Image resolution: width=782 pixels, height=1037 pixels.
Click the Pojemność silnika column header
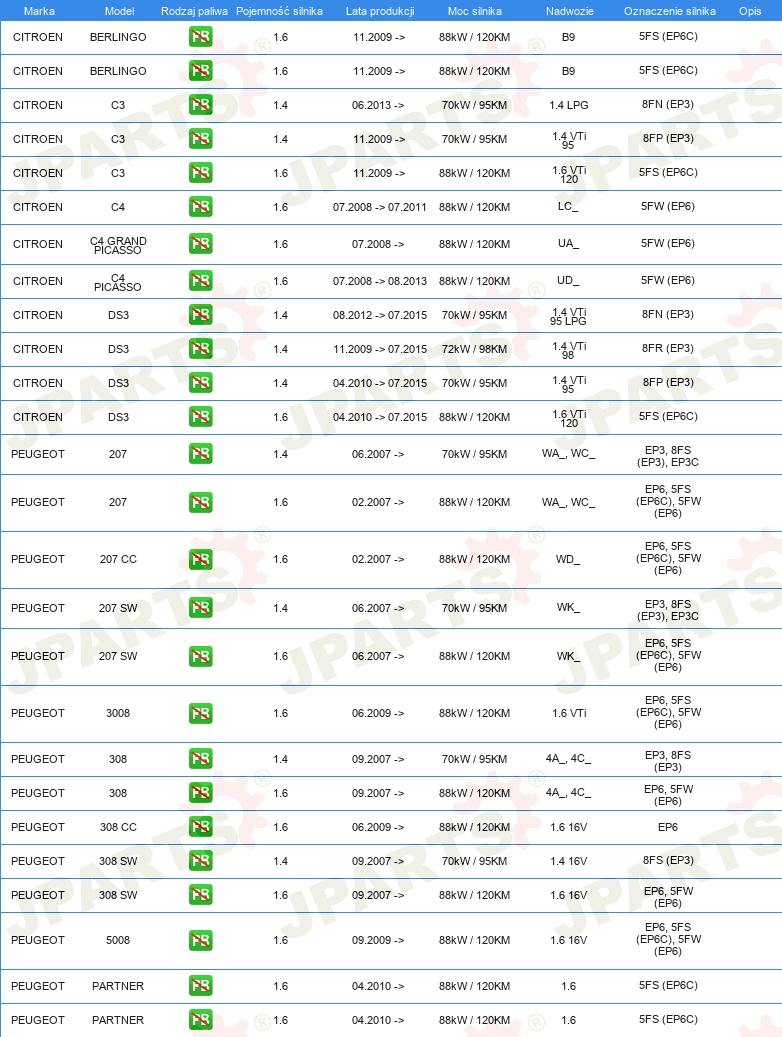[279, 11]
